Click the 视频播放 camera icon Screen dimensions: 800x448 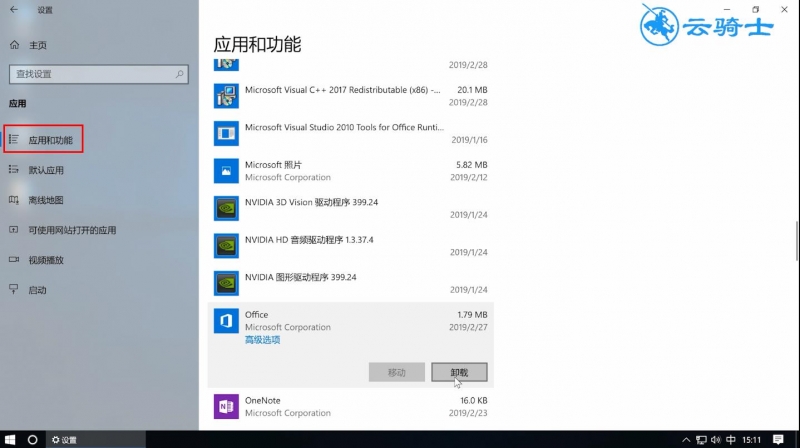point(14,260)
